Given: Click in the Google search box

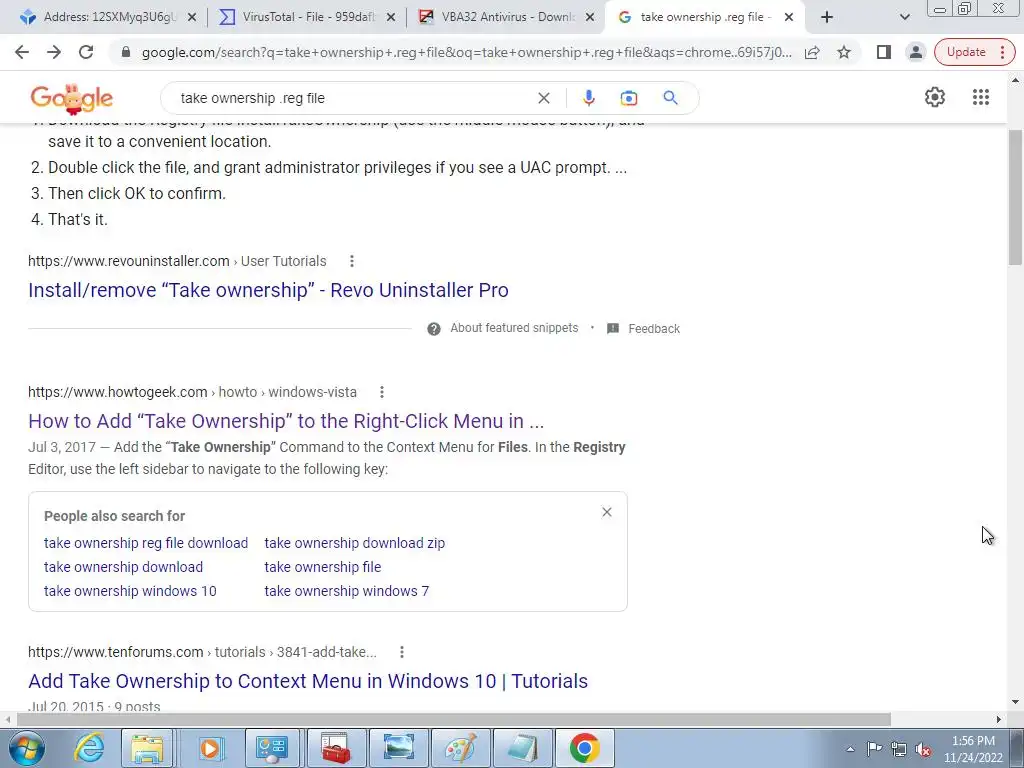Looking at the screenshot, I should pyautogui.click(x=353, y=98).
